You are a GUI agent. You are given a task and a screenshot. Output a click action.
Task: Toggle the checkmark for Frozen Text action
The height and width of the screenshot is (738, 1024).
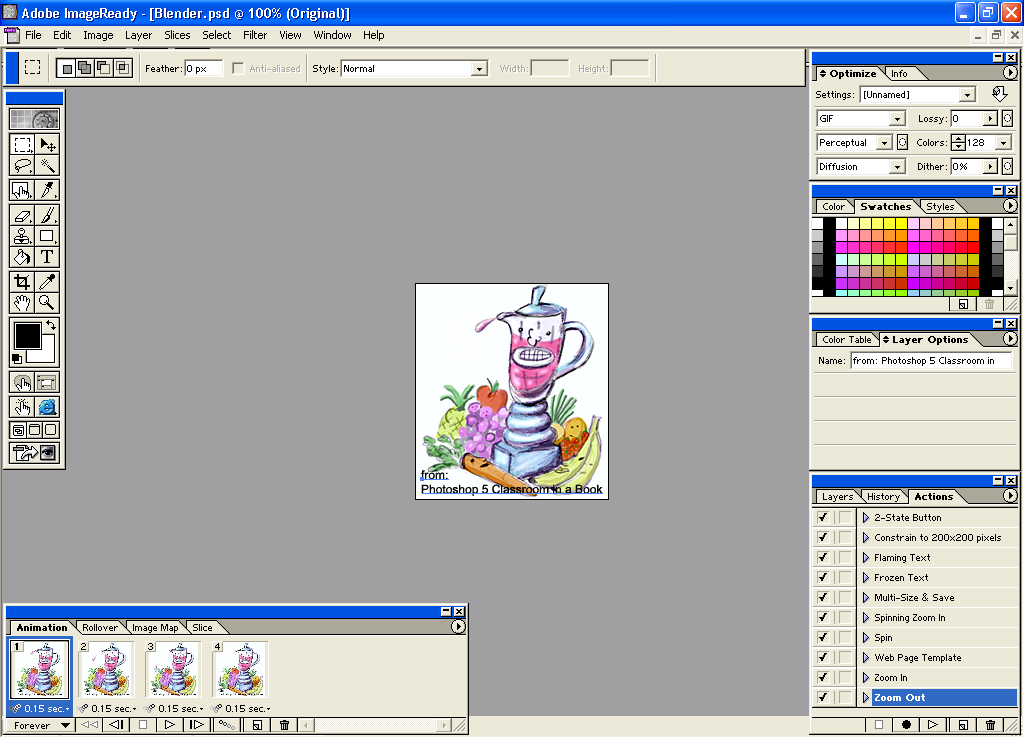[823, 577]
